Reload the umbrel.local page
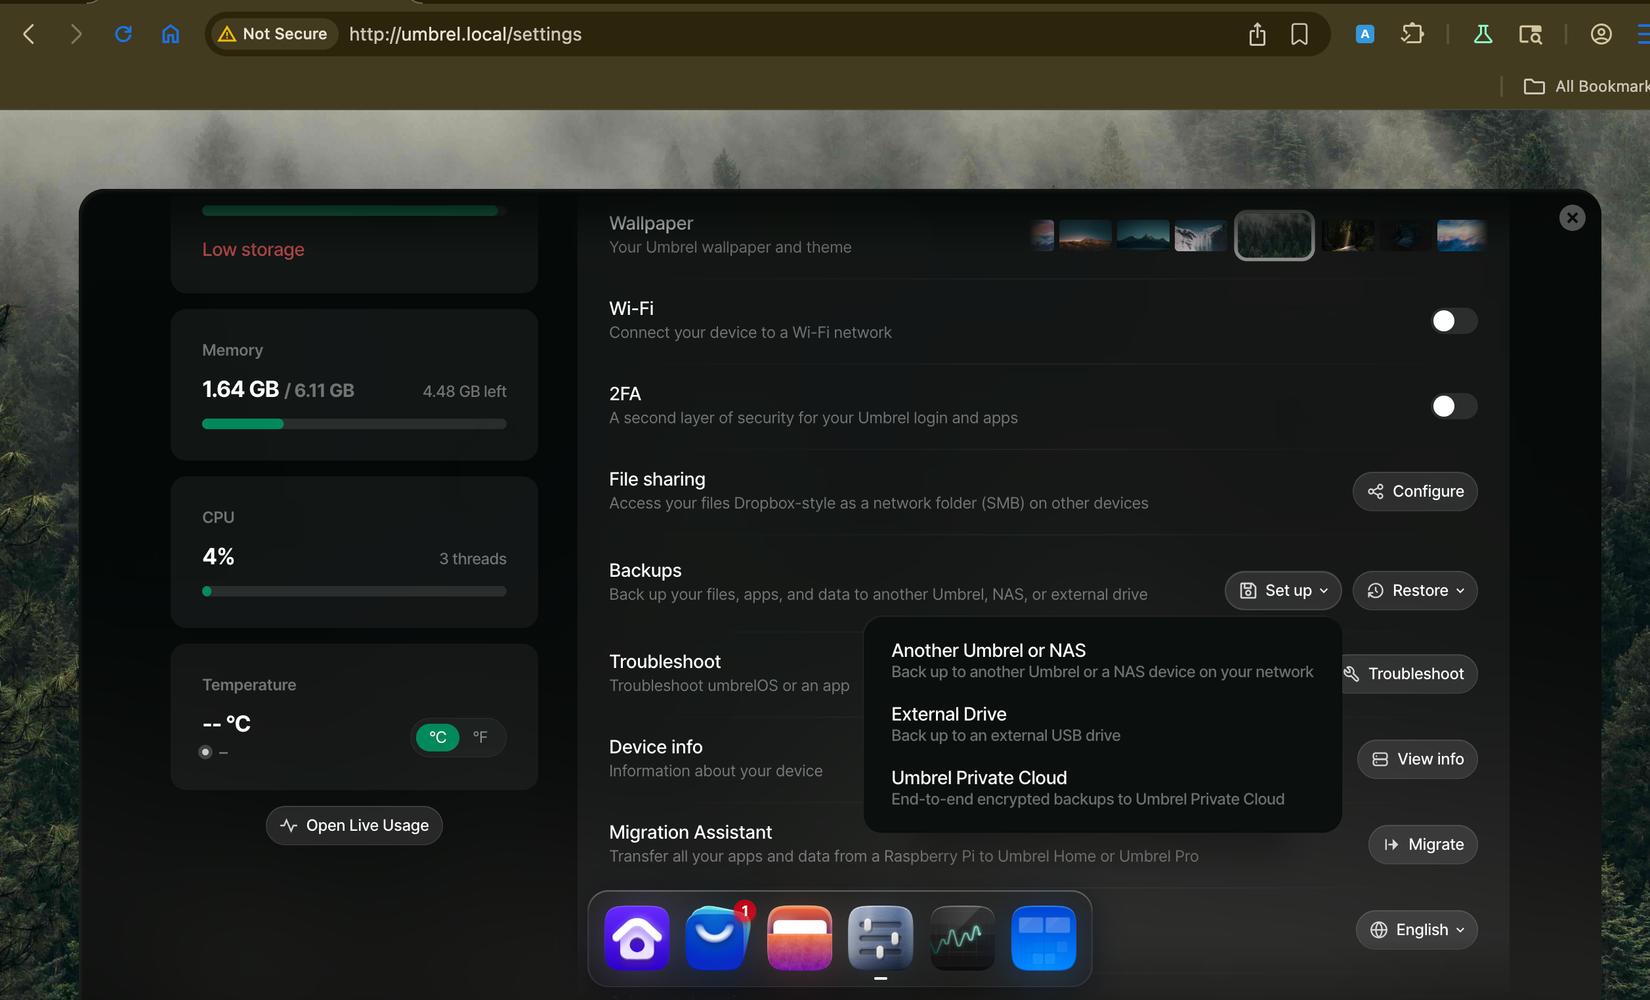1650x1000 pixels. 123,34
